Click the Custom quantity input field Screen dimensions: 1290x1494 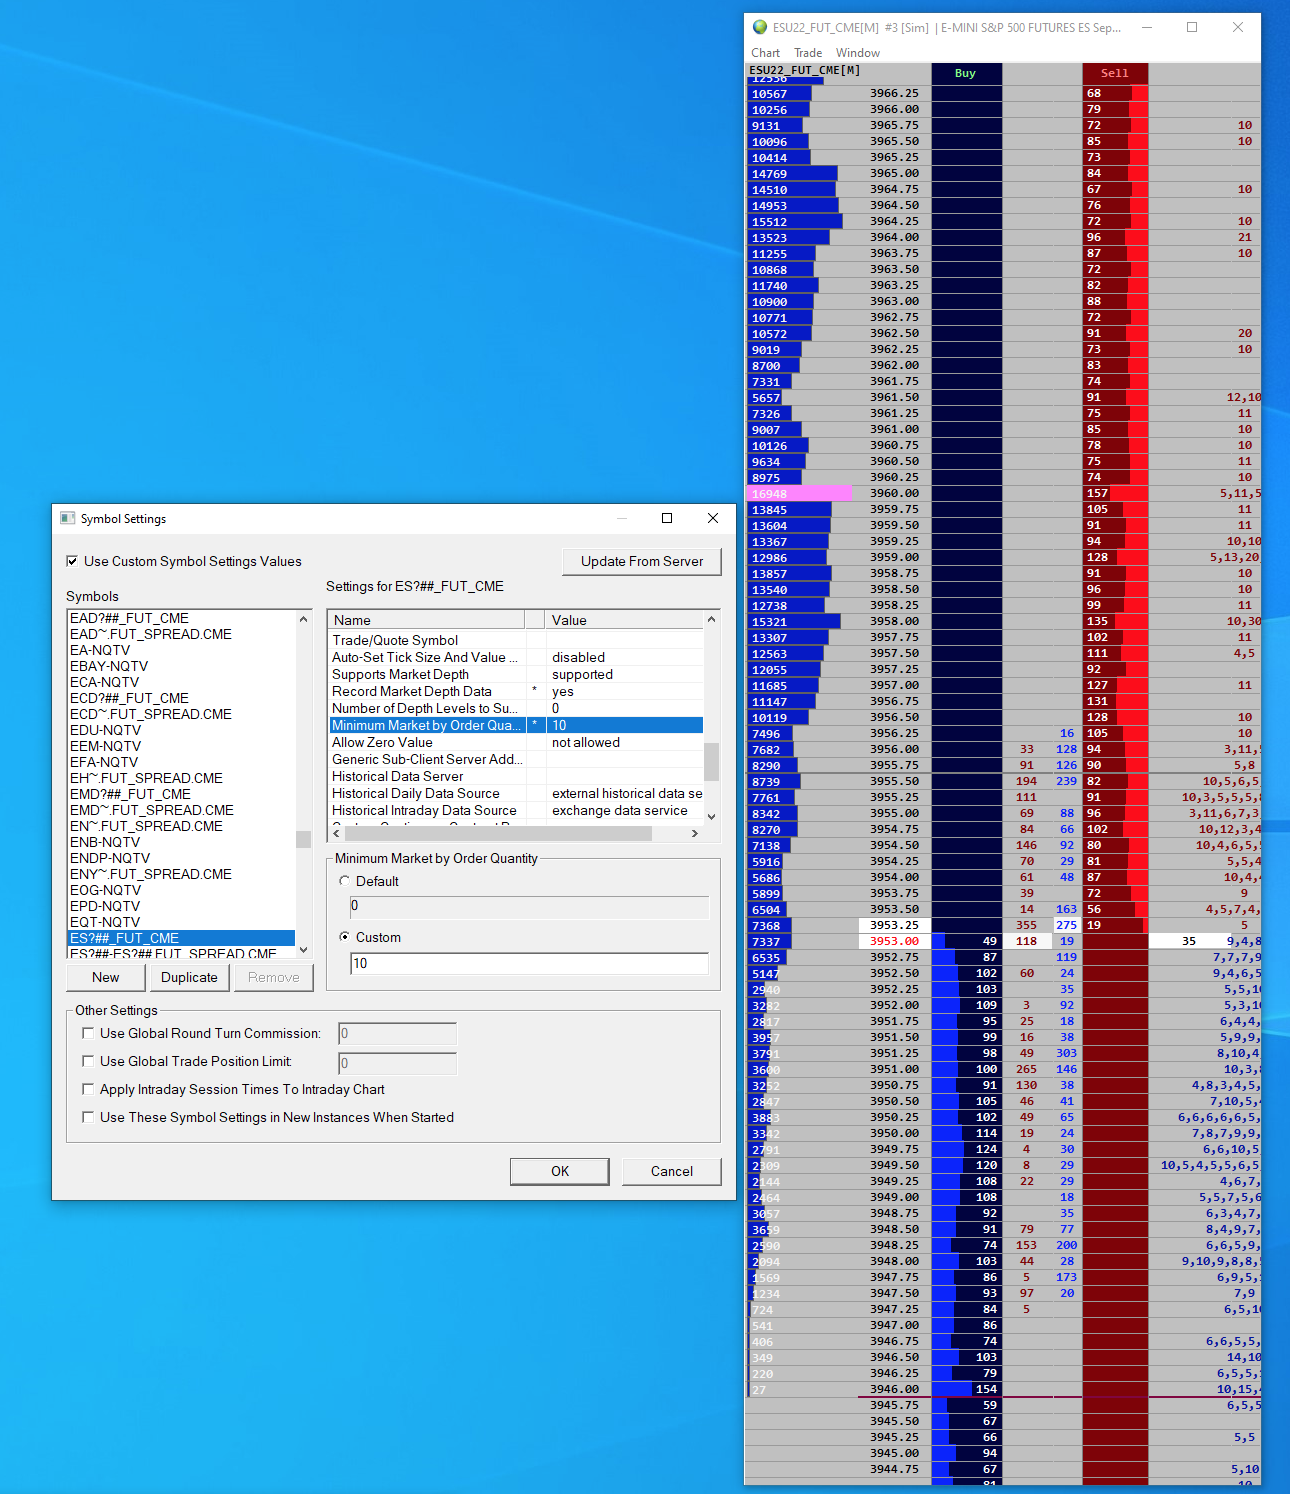[529, 963]
